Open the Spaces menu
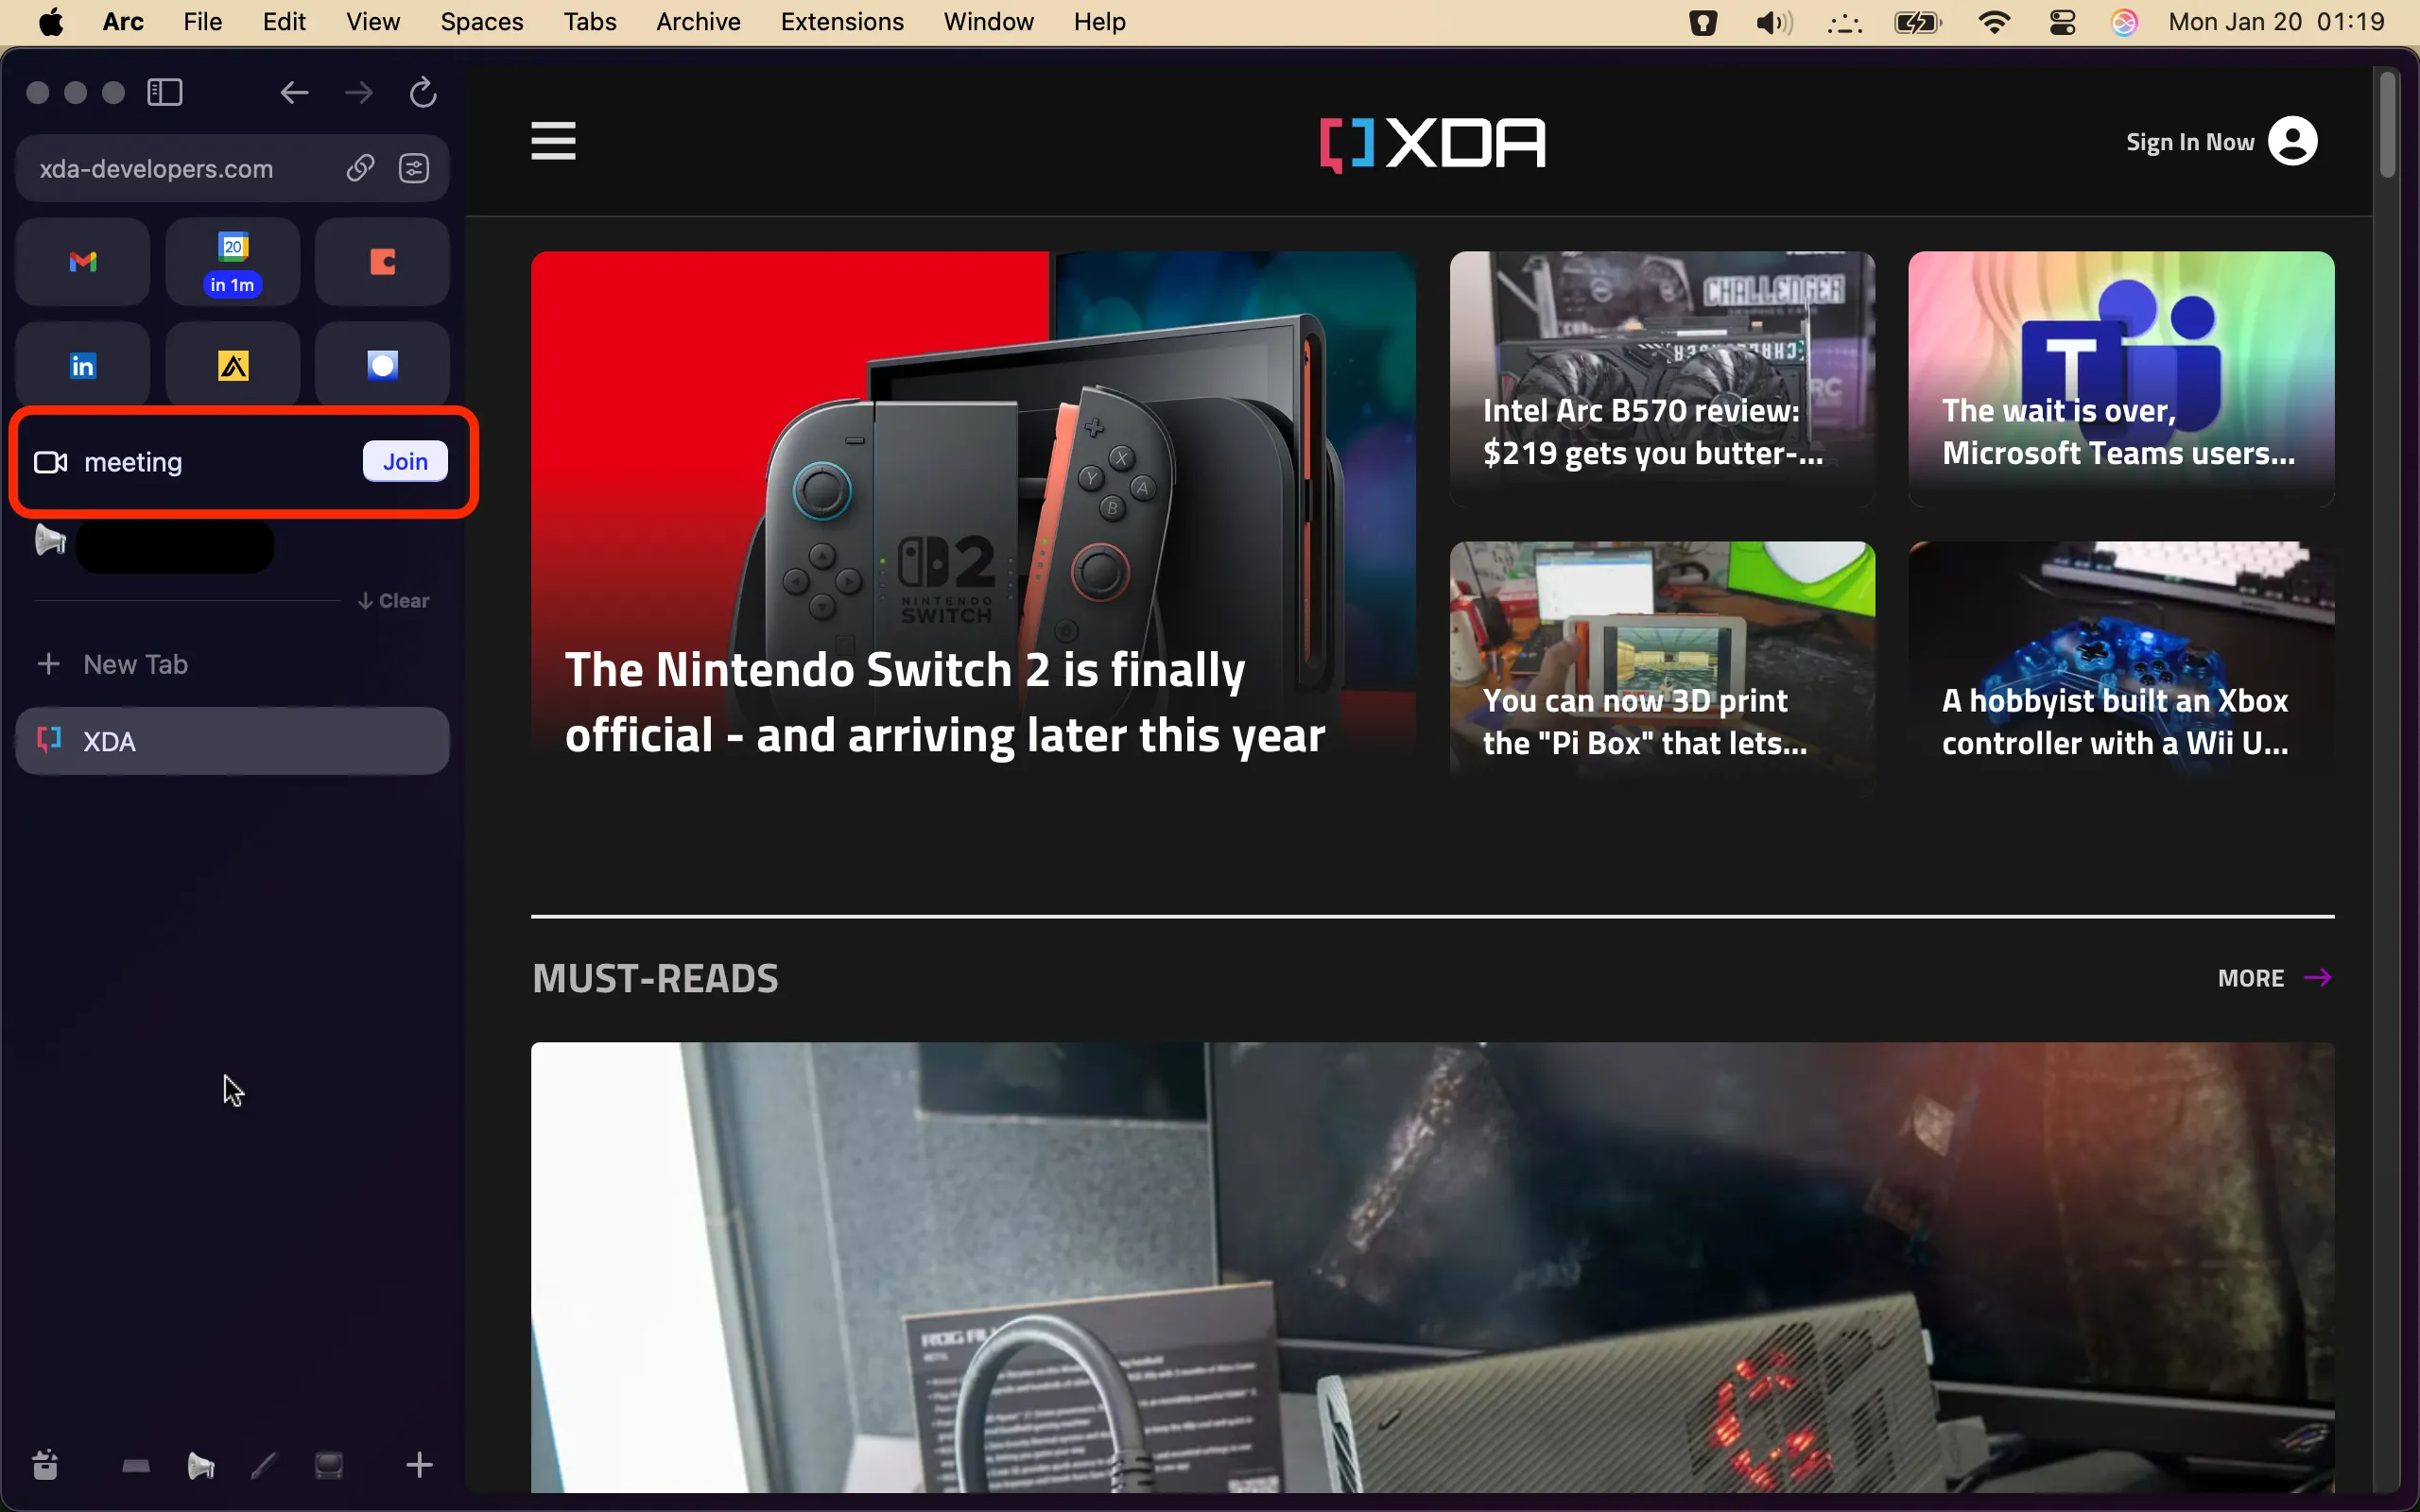Viewport: 2420px width, 1512px height. pos(481,22)
